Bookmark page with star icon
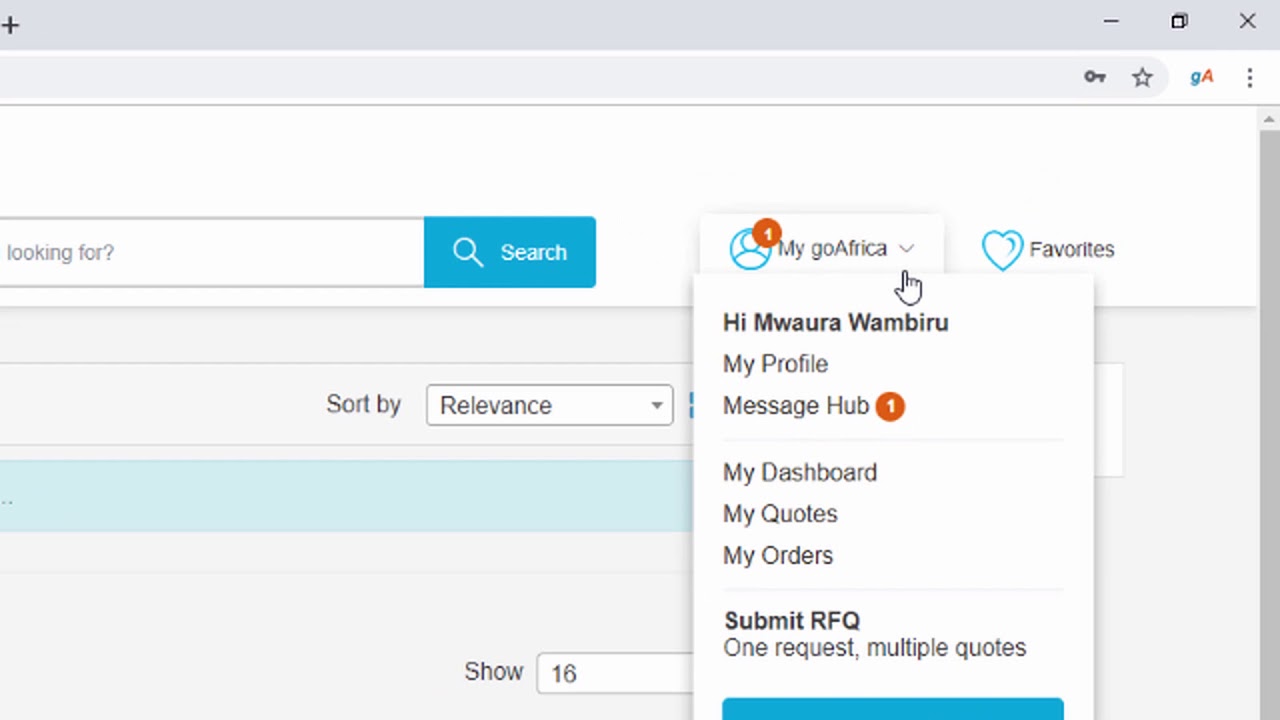Image resolution: width=1280 pixels, height=720 pixels. (1142, 77)
